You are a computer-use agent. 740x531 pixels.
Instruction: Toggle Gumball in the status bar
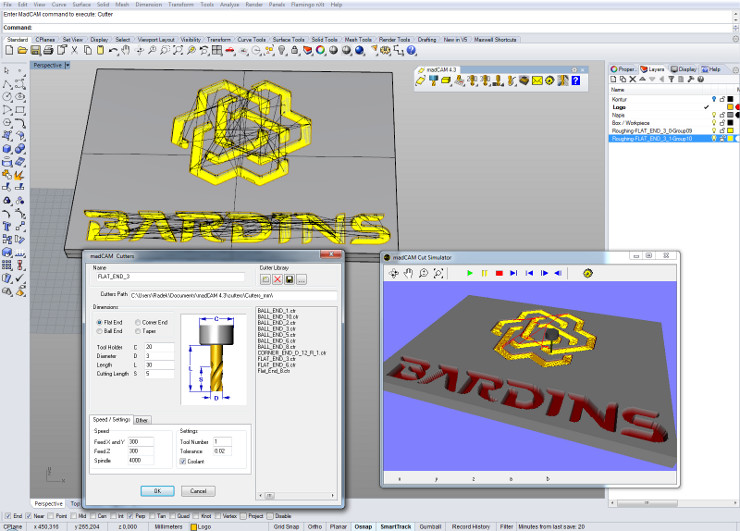[x=430, y=526]
